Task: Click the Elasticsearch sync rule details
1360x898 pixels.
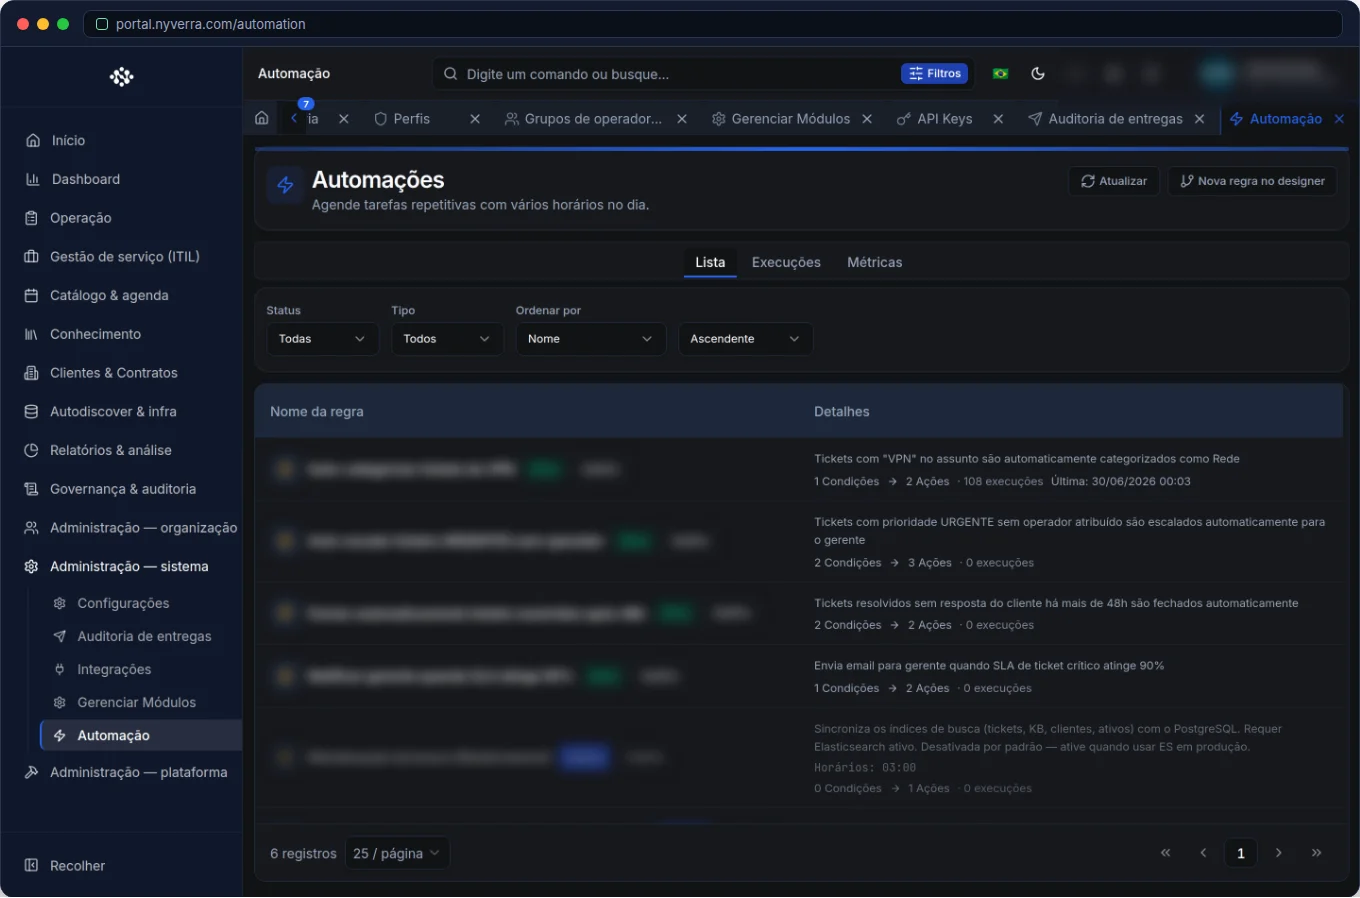Action: pyautogui.click(x=1048, y=758)
